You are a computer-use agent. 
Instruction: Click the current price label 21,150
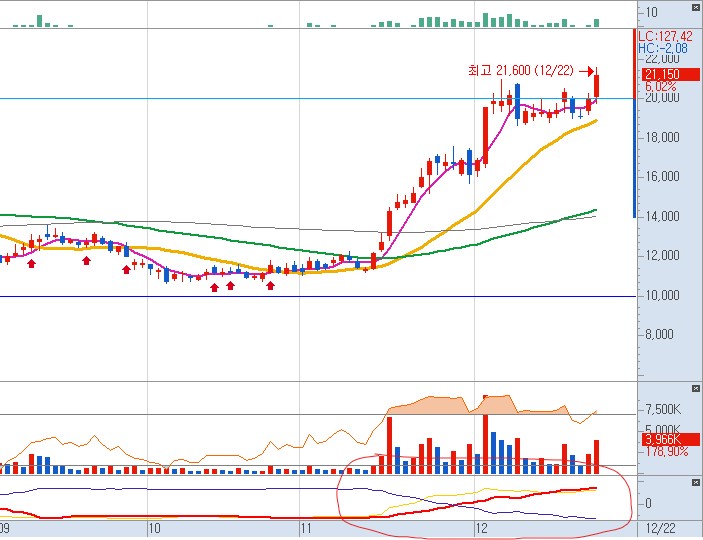point(670,74)
